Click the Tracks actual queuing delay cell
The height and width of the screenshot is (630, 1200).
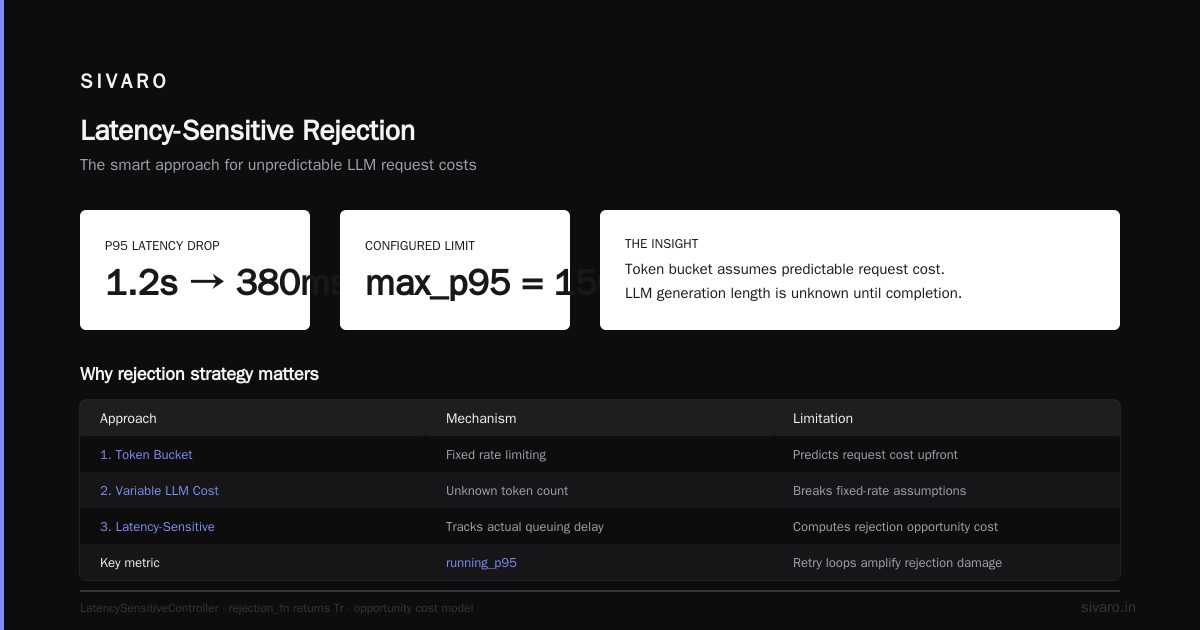pyautogui.click(x=525, y=526)
